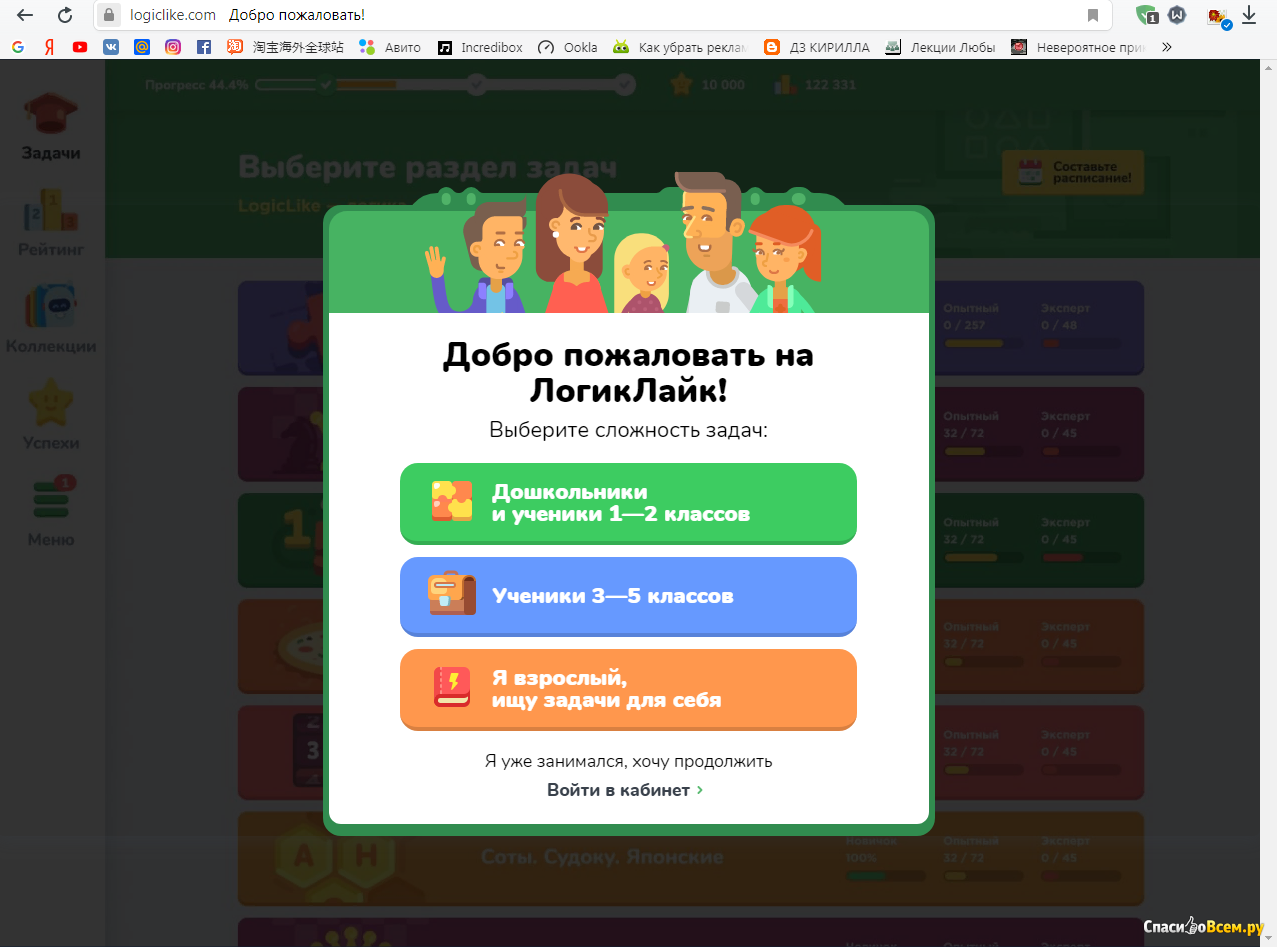The width and height of the screenshot is (1277, 947).
Task: Select Дошкольники и ученики 1—2 классов option
Action: (628, 503)
